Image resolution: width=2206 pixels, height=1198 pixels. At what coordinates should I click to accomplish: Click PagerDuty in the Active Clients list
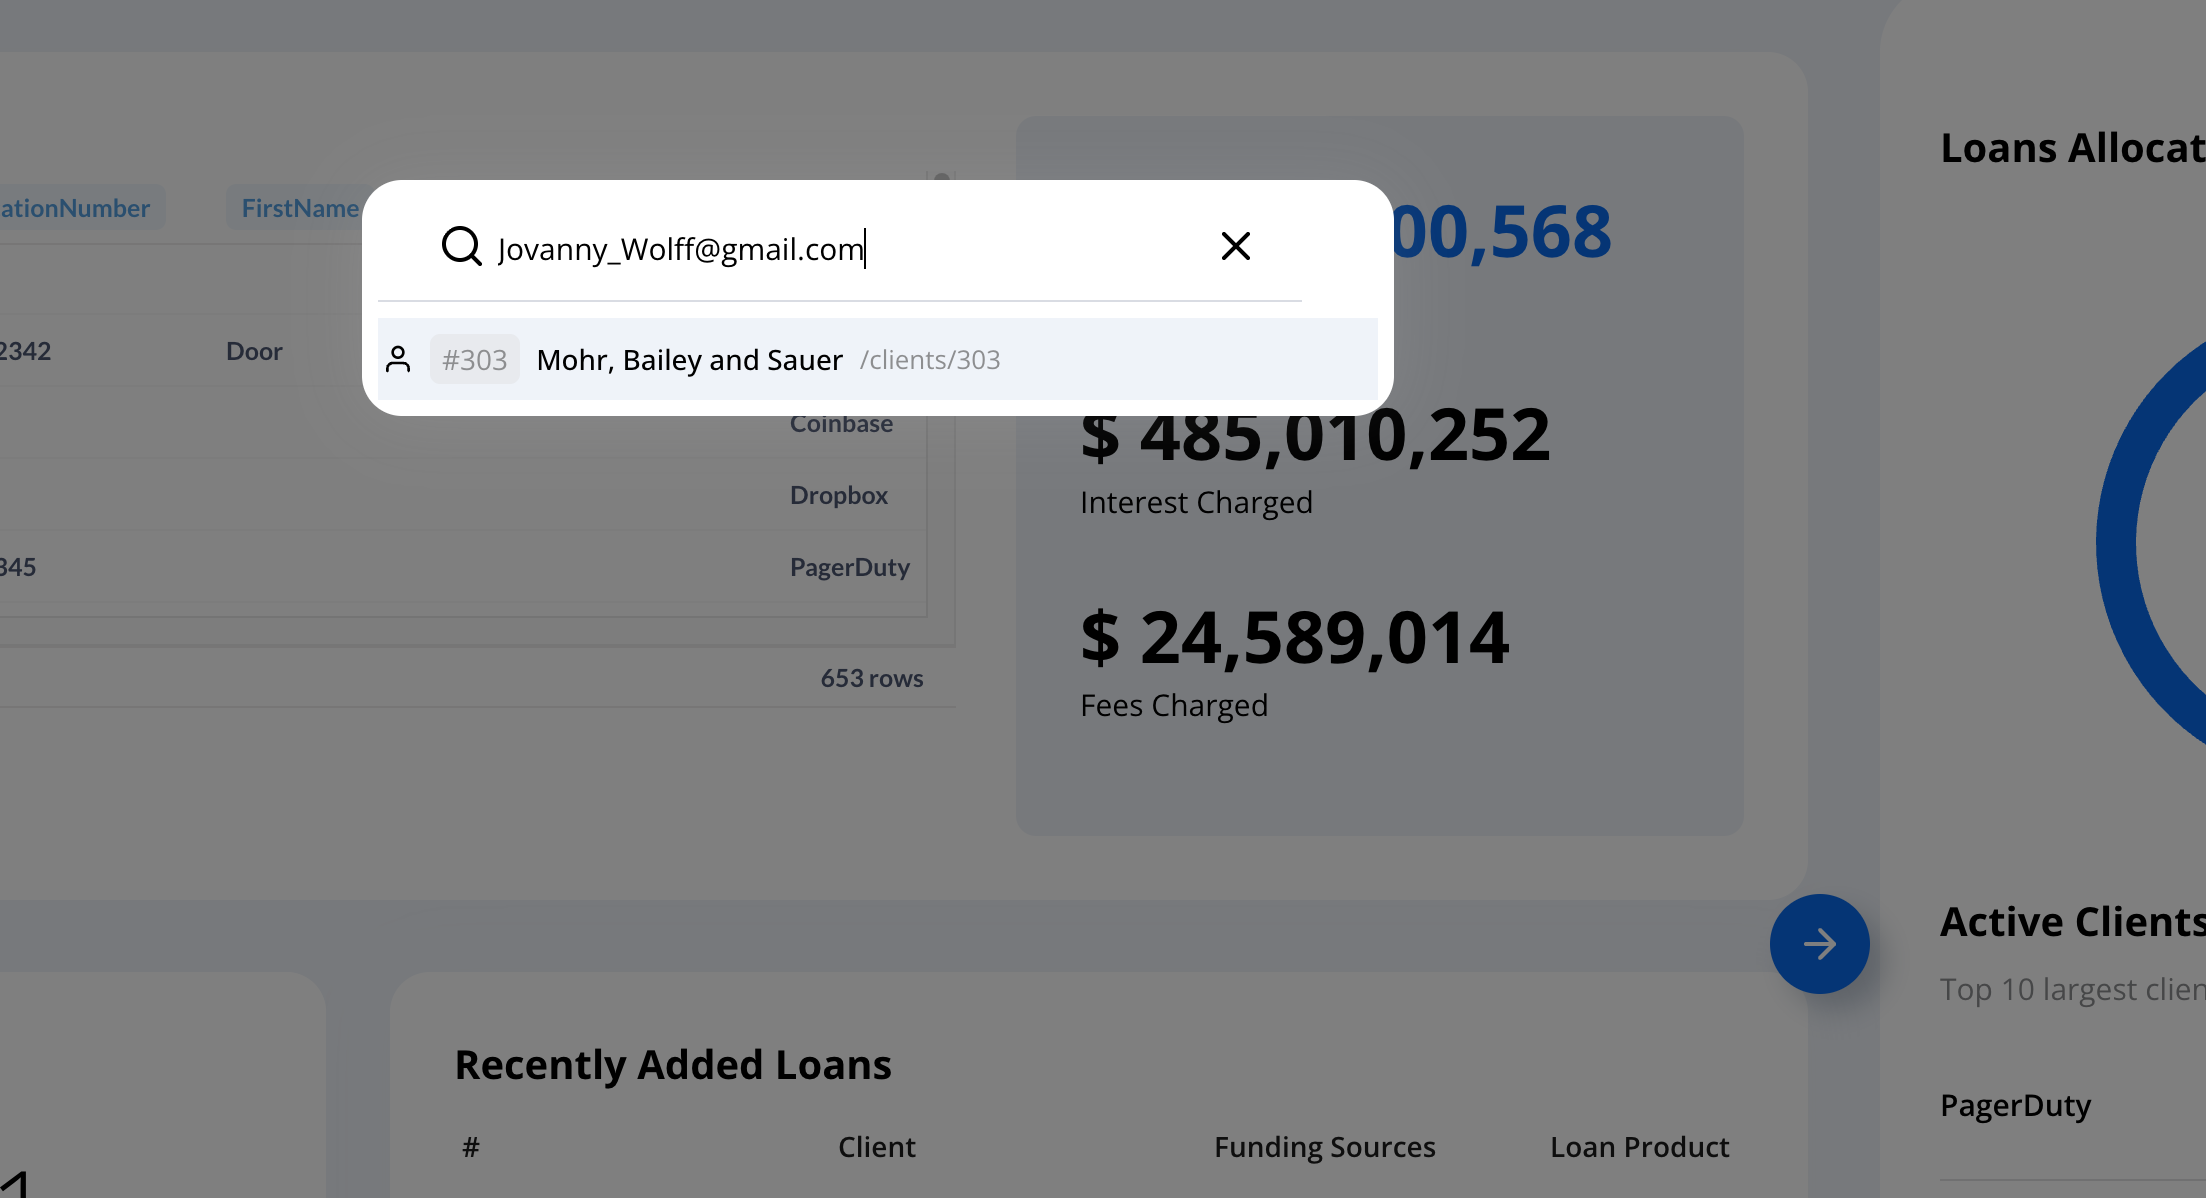coord(2016,1105)
